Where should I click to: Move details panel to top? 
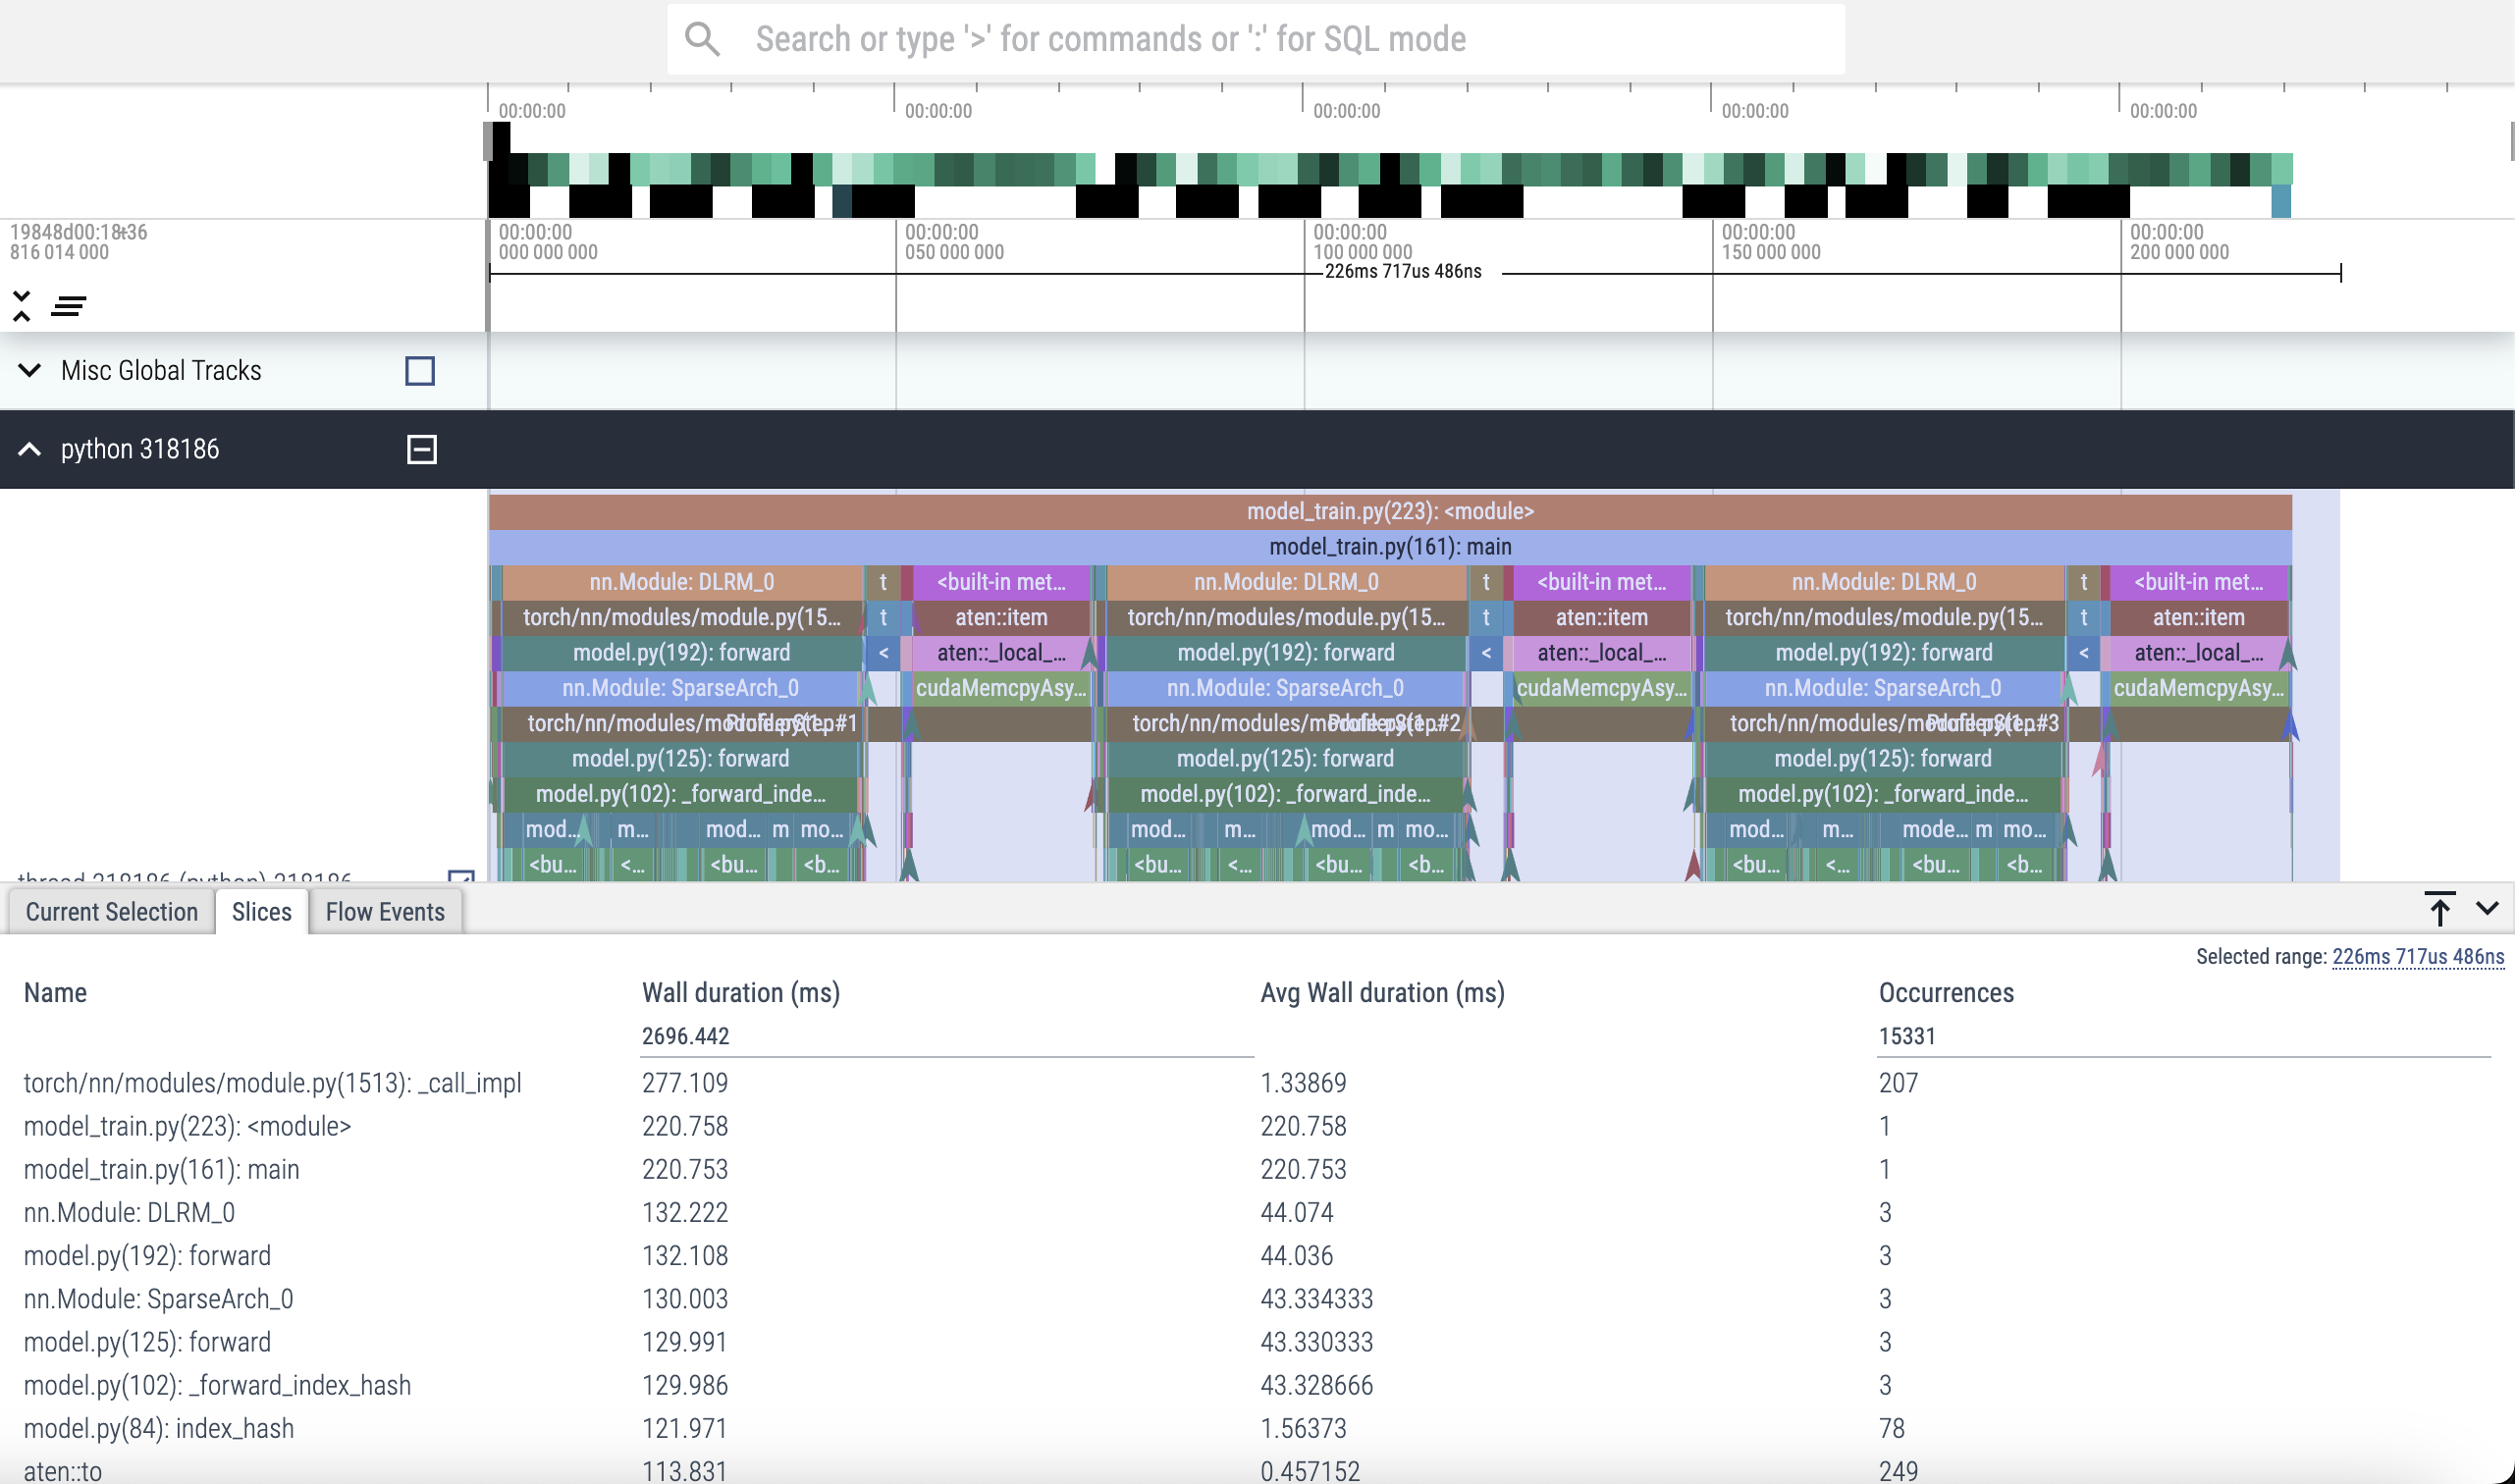(2438, 908)
